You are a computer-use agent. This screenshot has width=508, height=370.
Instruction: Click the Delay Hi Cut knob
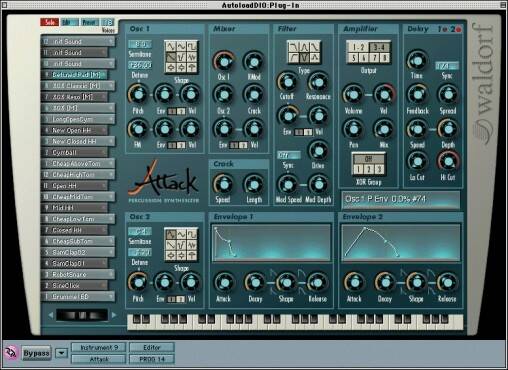coord(448,161)
